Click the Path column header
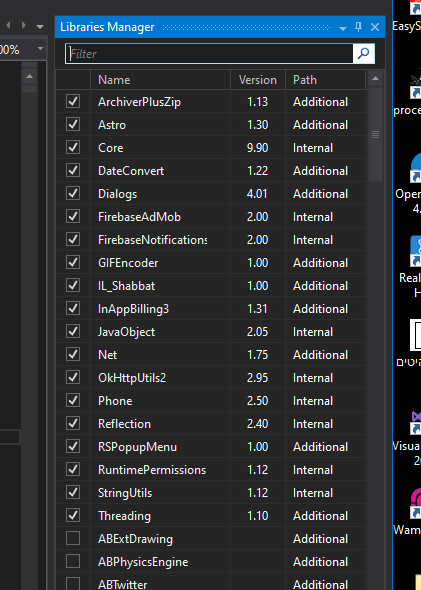Screen dimensions: 421x590 click(326, 80)
